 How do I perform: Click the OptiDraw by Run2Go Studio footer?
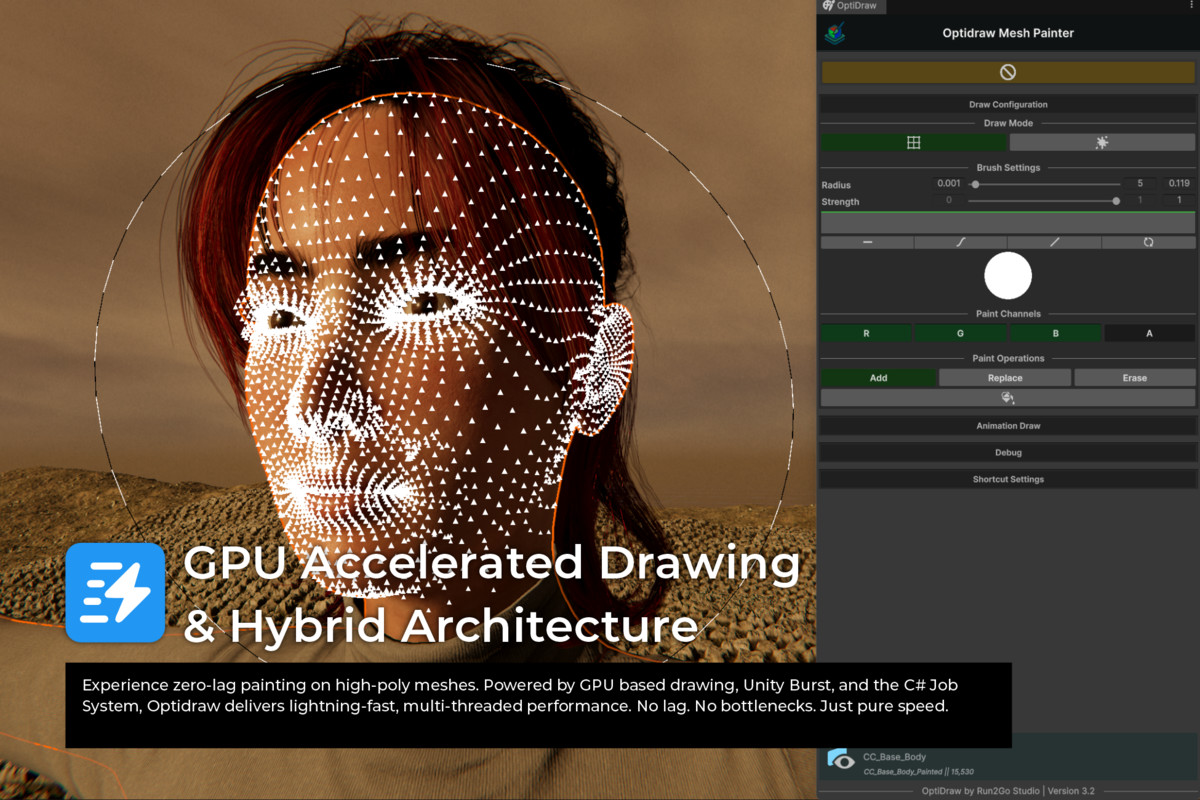[x=1008, y=791]
